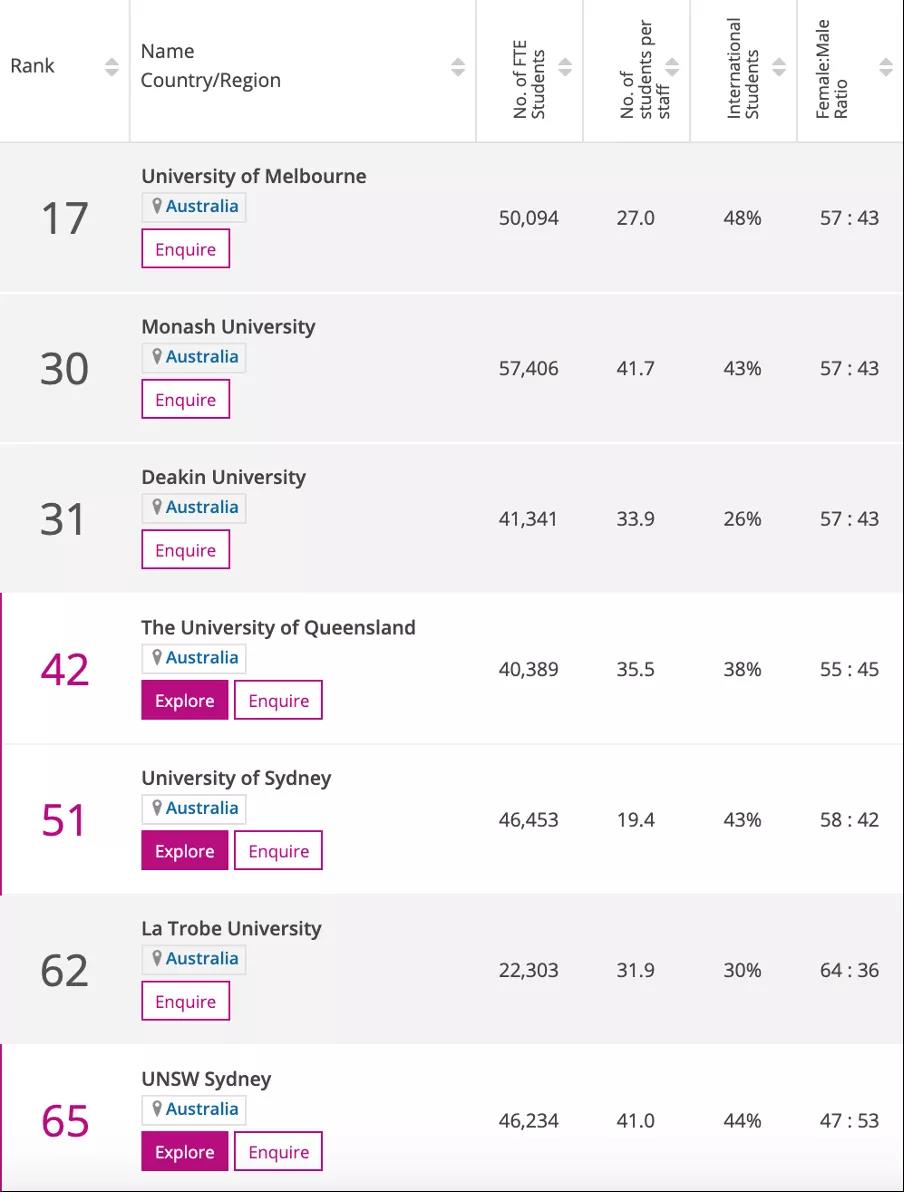The width and height of the screenshot is (904, 1192).
Task: Click Explore for UNSW Sydney
Action: pos(185,1152)
